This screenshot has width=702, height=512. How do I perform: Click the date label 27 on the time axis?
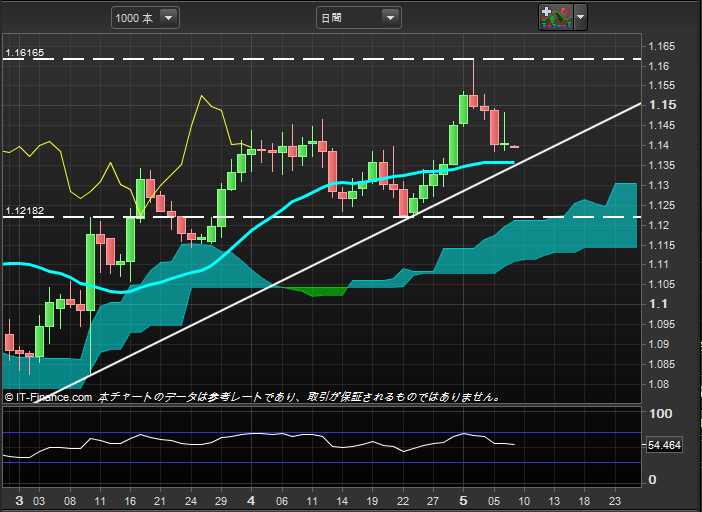click(x=433, y=501)
